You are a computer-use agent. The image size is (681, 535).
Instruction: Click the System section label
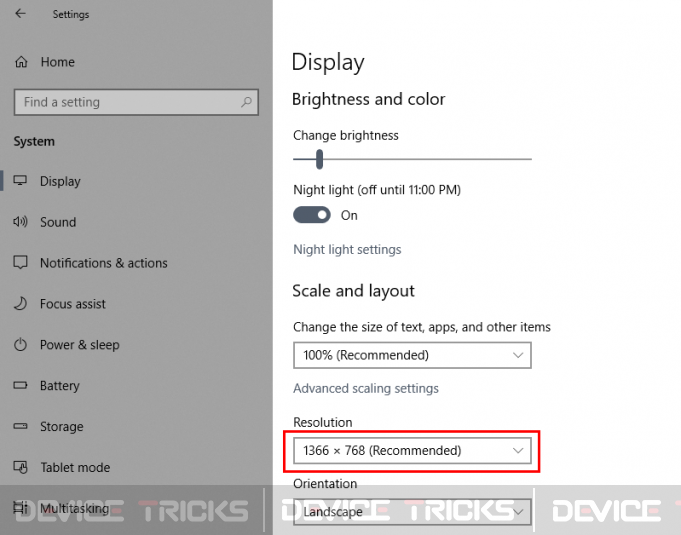(x=34, y=141)
